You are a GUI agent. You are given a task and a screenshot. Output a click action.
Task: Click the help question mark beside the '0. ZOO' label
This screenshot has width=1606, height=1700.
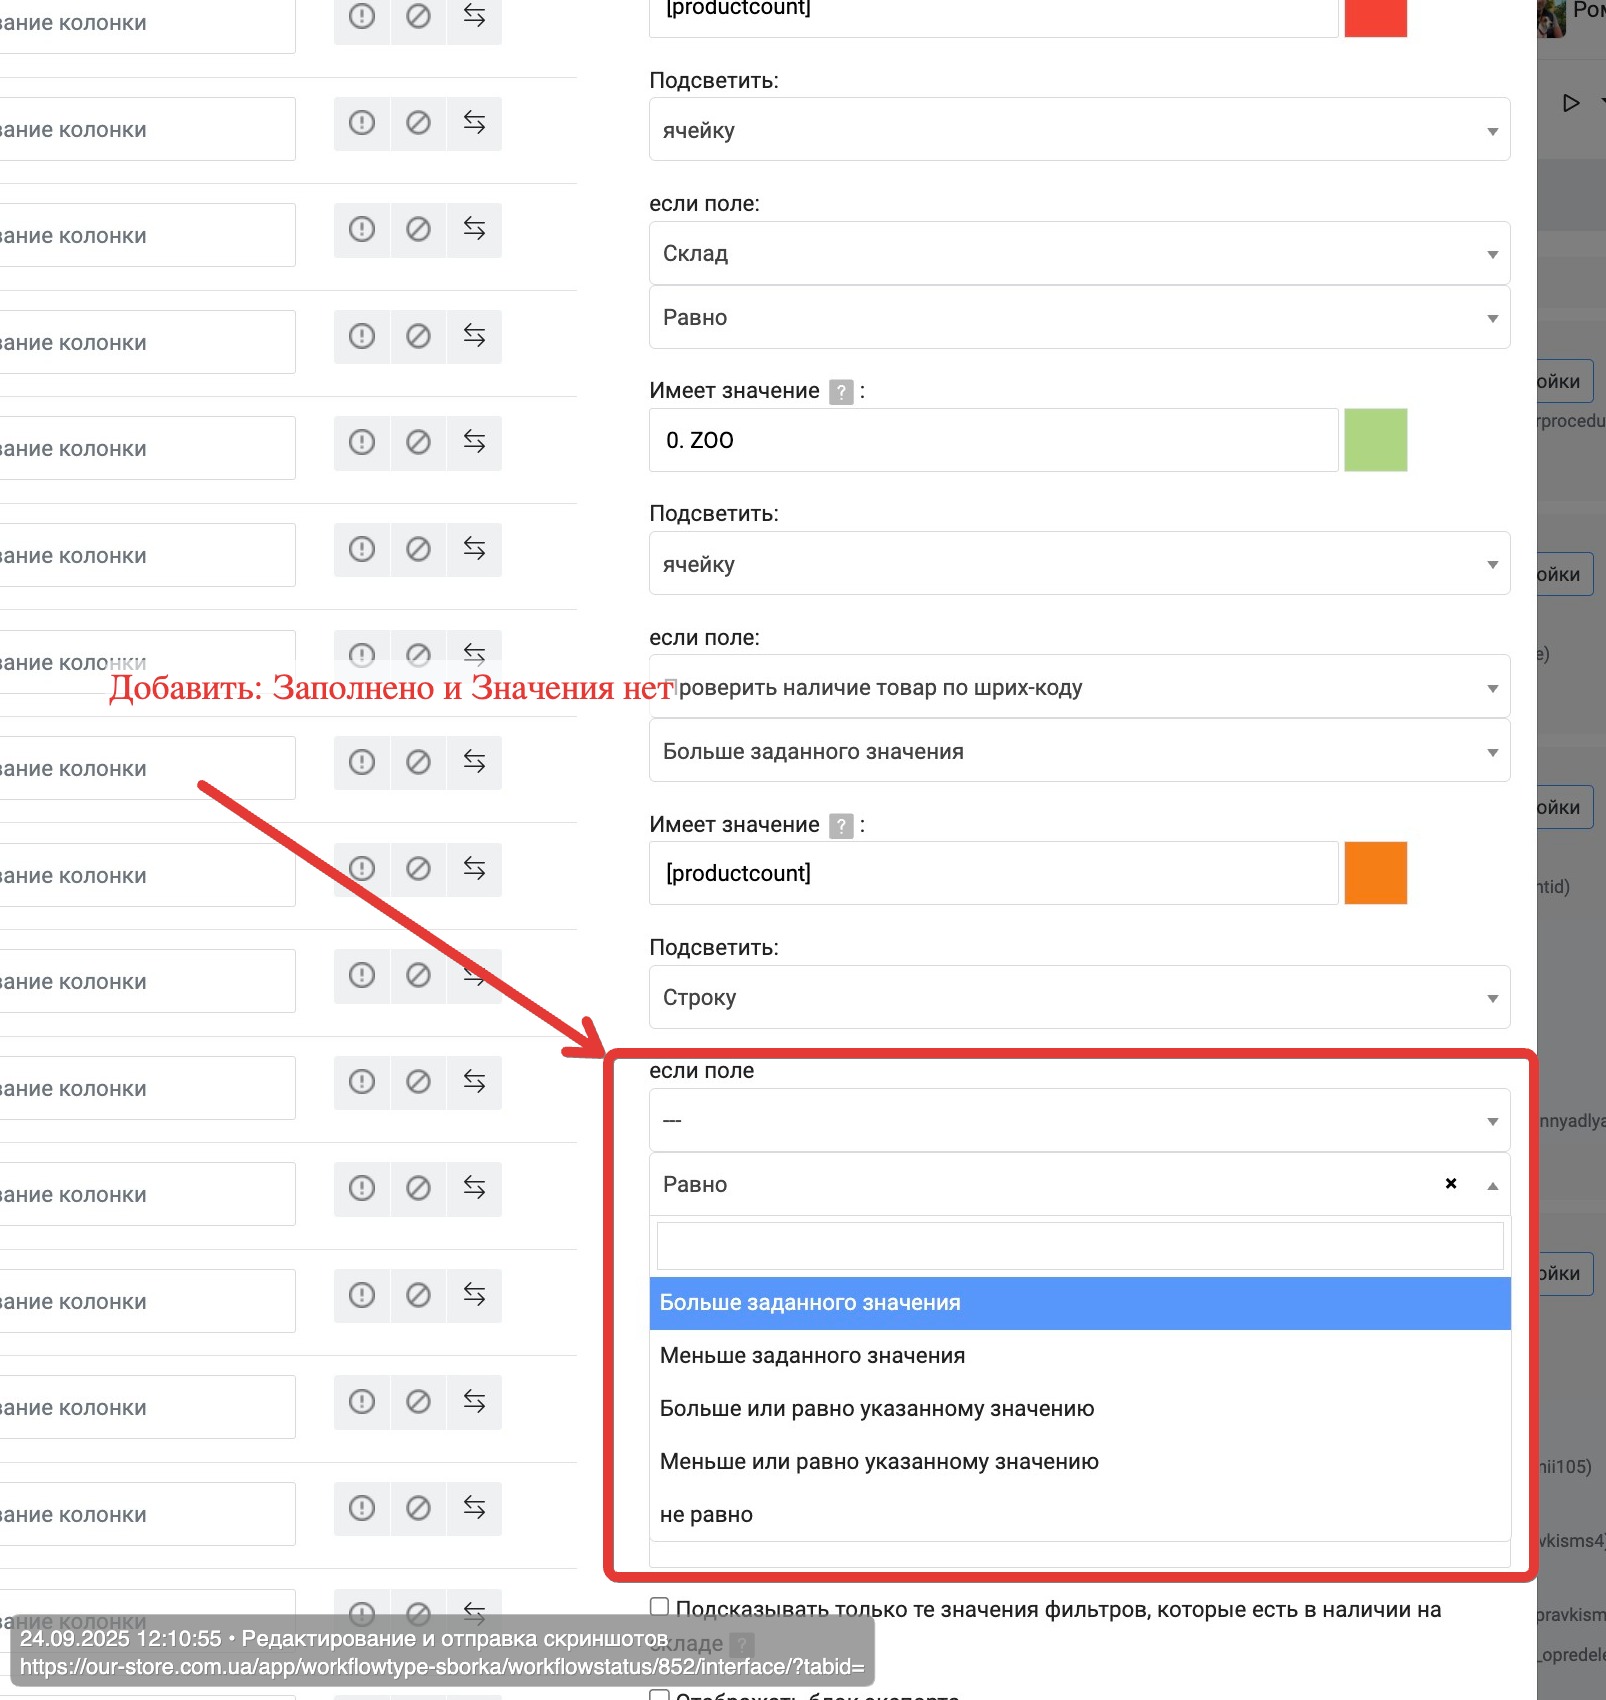pyautogui.click(x=842, y=391)
